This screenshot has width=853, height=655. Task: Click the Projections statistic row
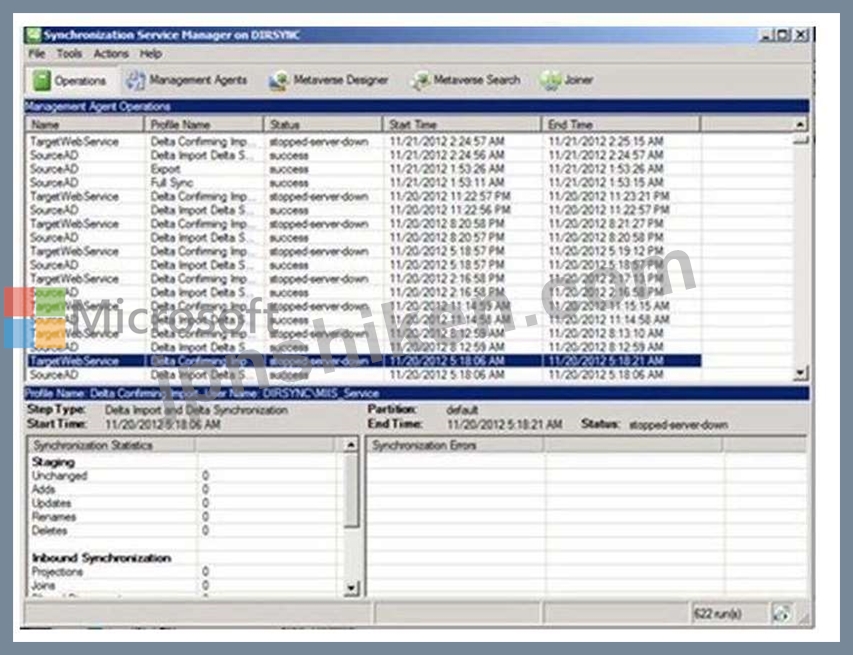184,572
